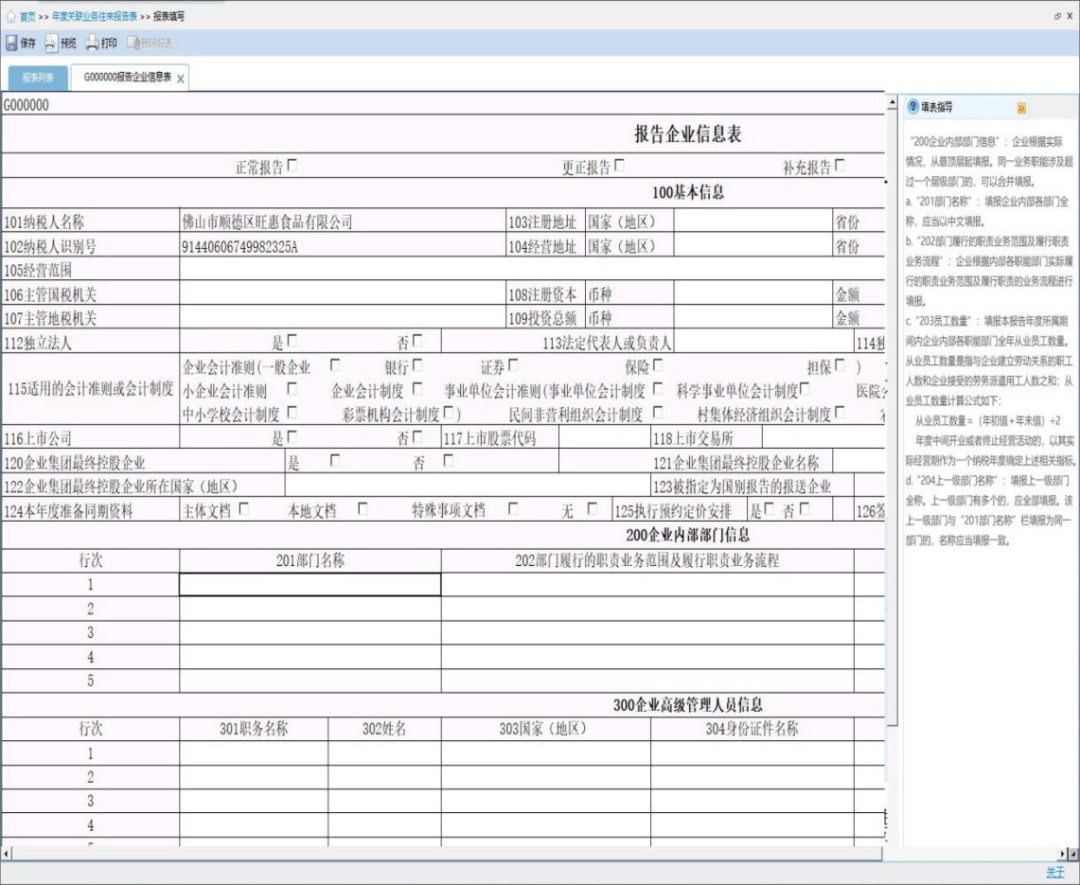Click the 105经营范围 input field

point(532,269)
